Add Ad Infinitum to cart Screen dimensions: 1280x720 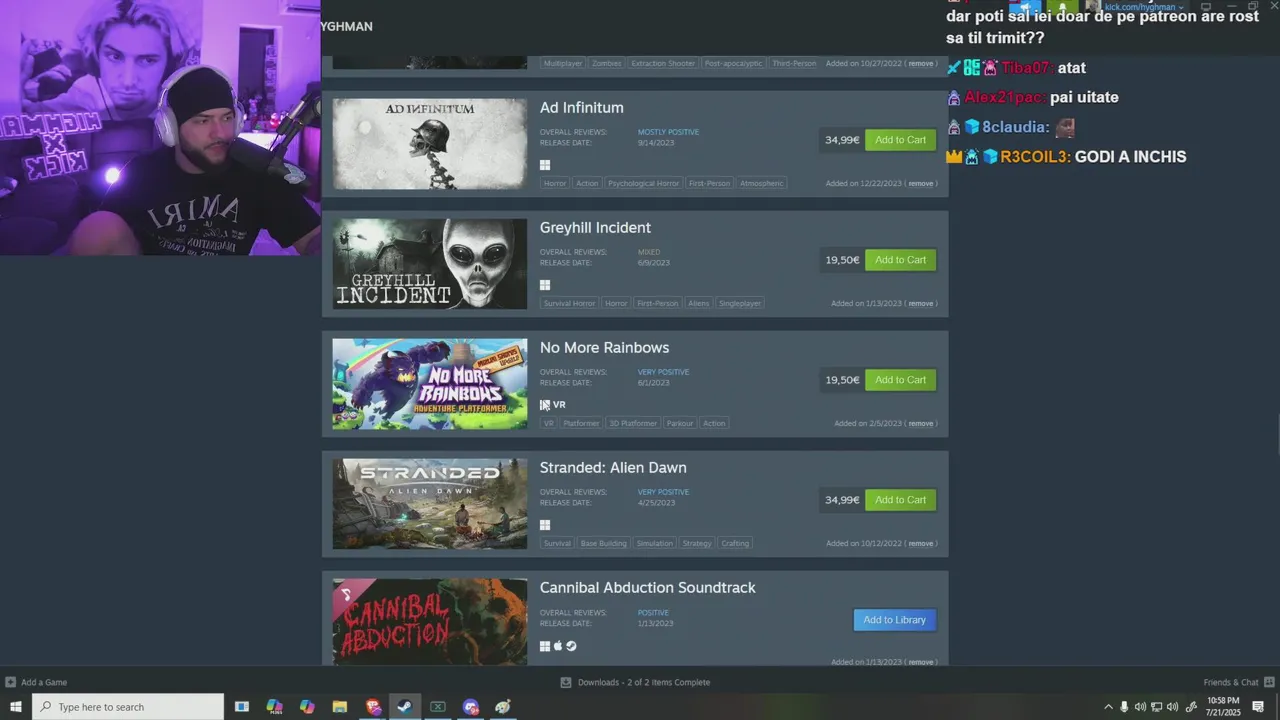tap(900, 140)
